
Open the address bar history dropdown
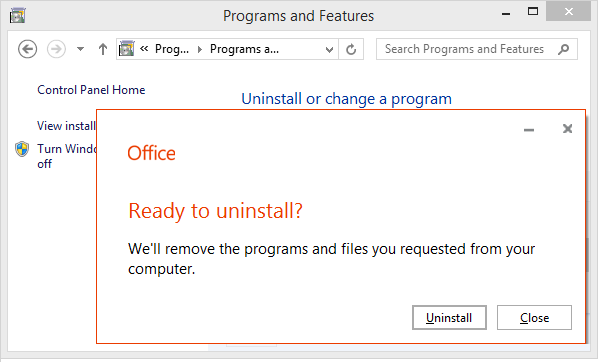329,49
